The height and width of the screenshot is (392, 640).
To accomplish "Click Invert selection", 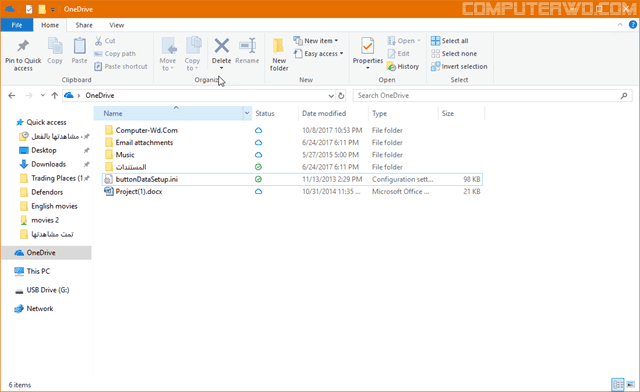I will click(x=459, y=66).
